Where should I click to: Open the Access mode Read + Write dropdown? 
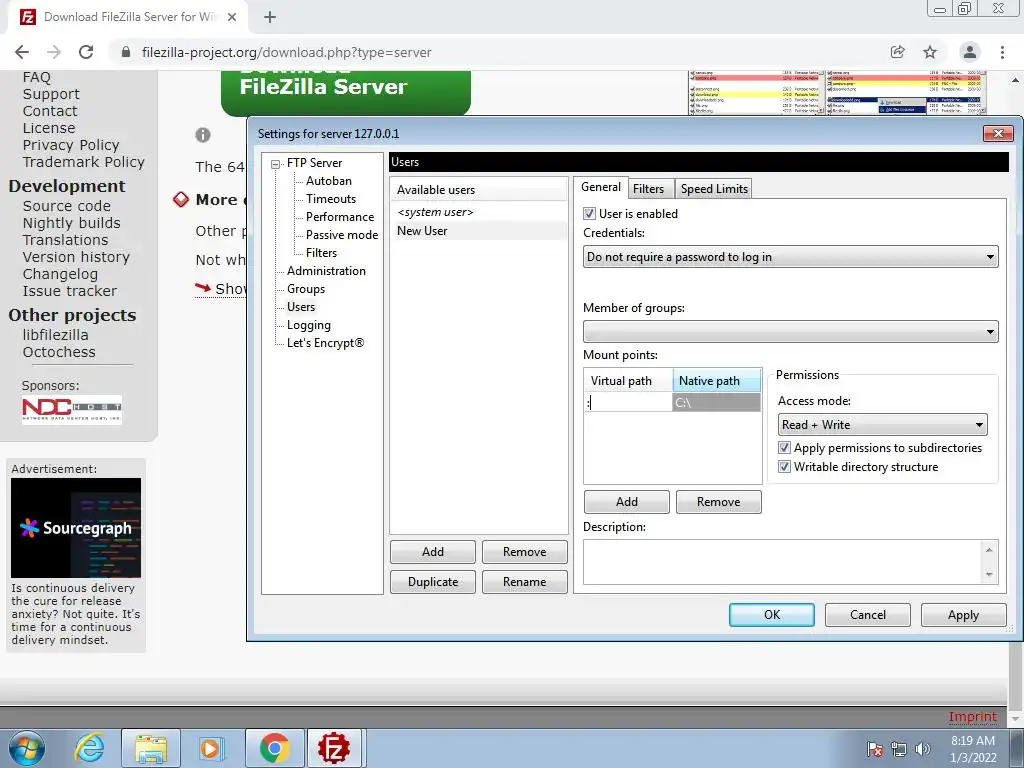point(882,424)
